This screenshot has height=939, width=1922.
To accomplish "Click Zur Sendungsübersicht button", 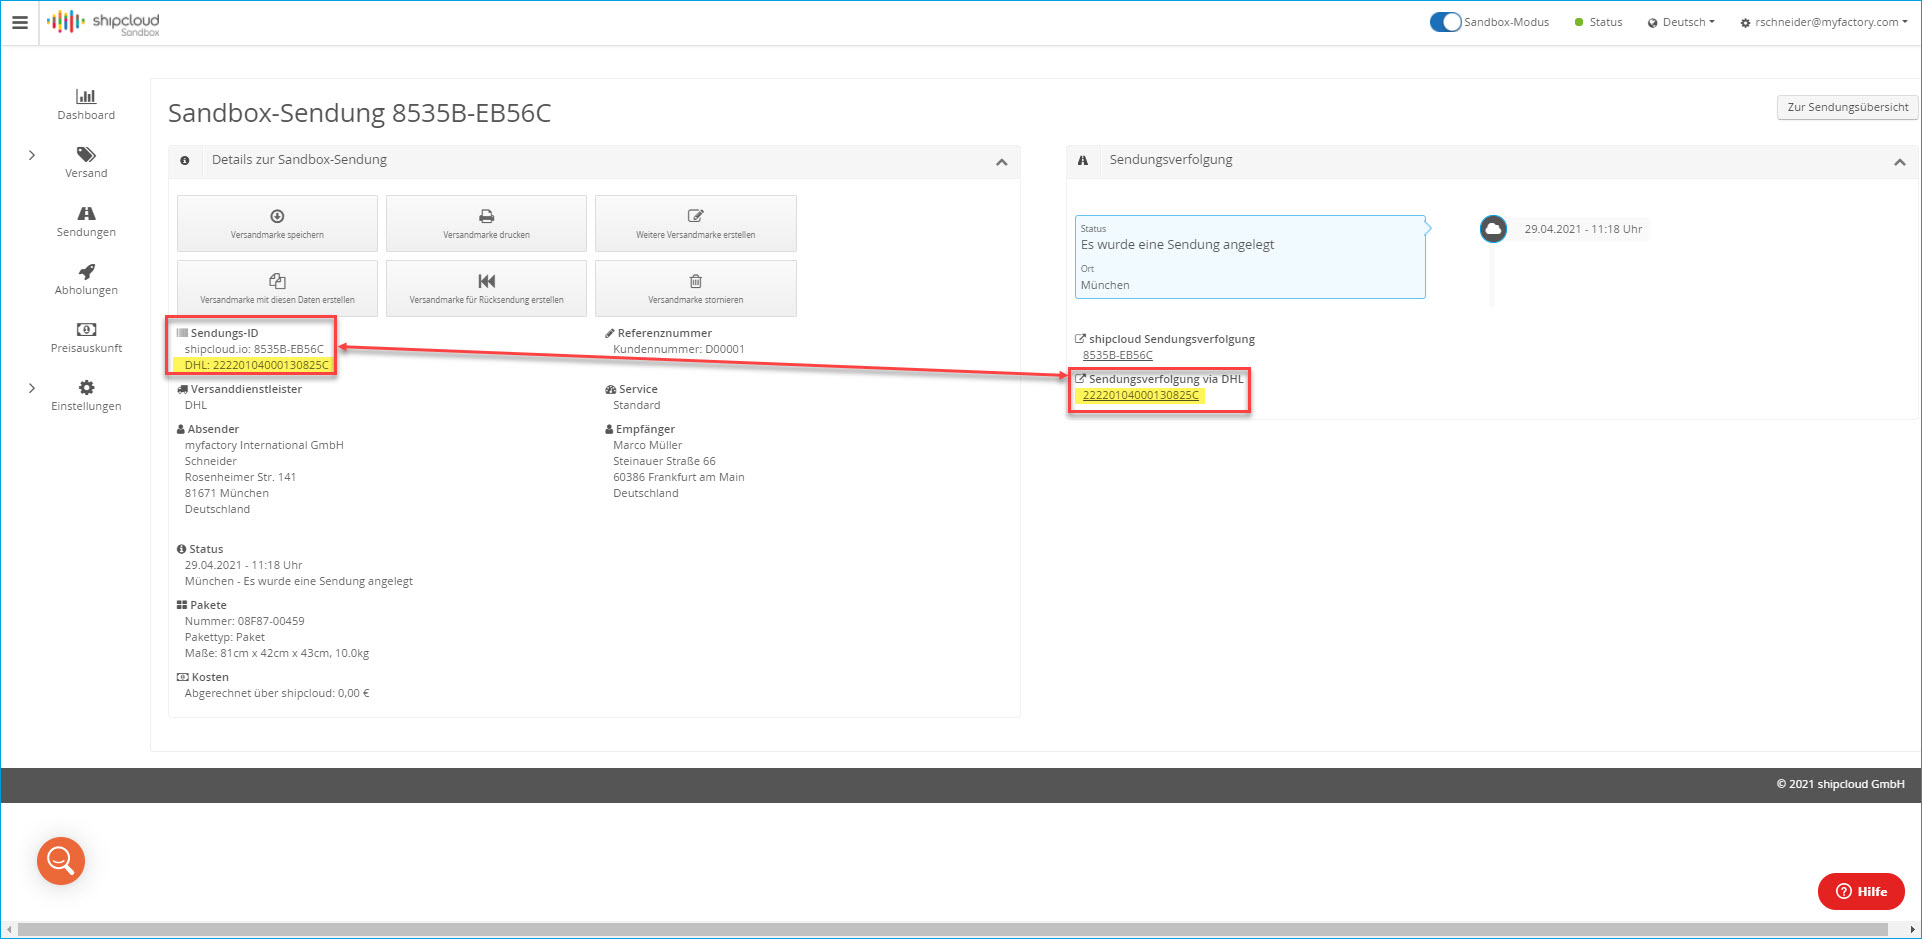I will pos(1847,107).
